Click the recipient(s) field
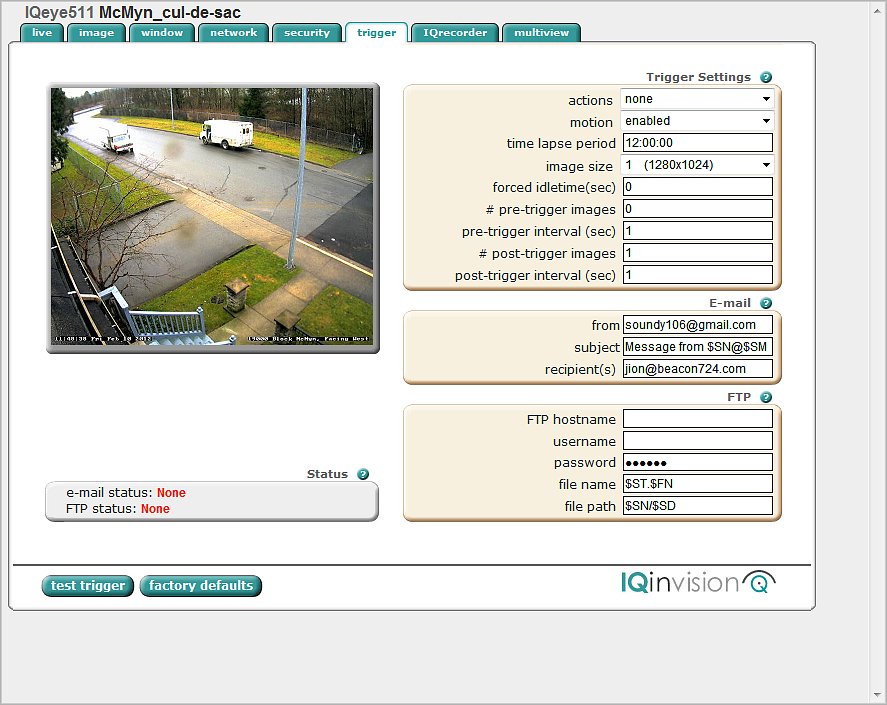This screenshot has height=705, width=887. (x=697, y=369)
